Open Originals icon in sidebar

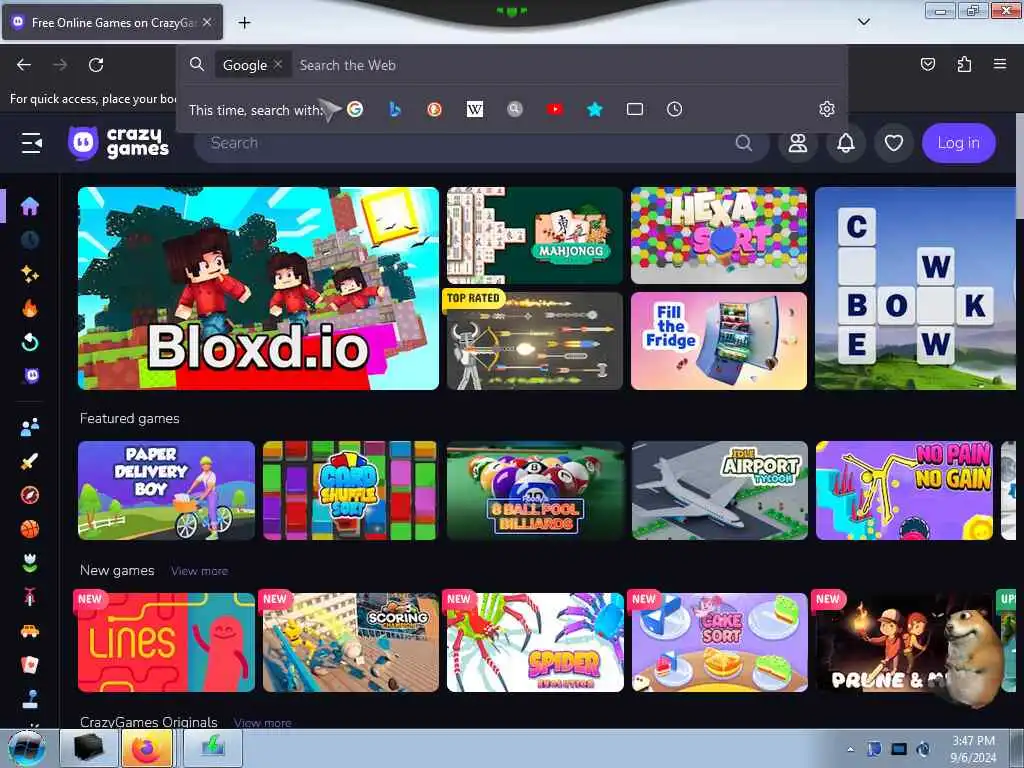[x=31, y=376]
